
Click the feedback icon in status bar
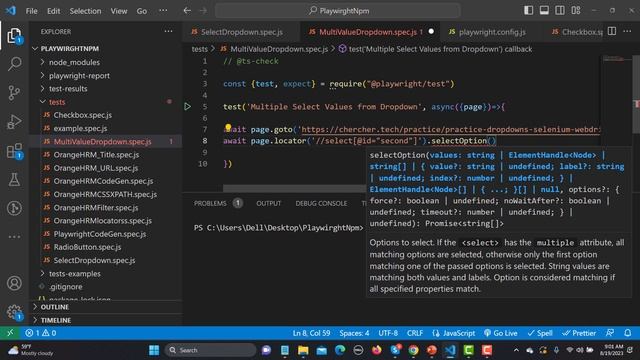(x=610, y=333)
